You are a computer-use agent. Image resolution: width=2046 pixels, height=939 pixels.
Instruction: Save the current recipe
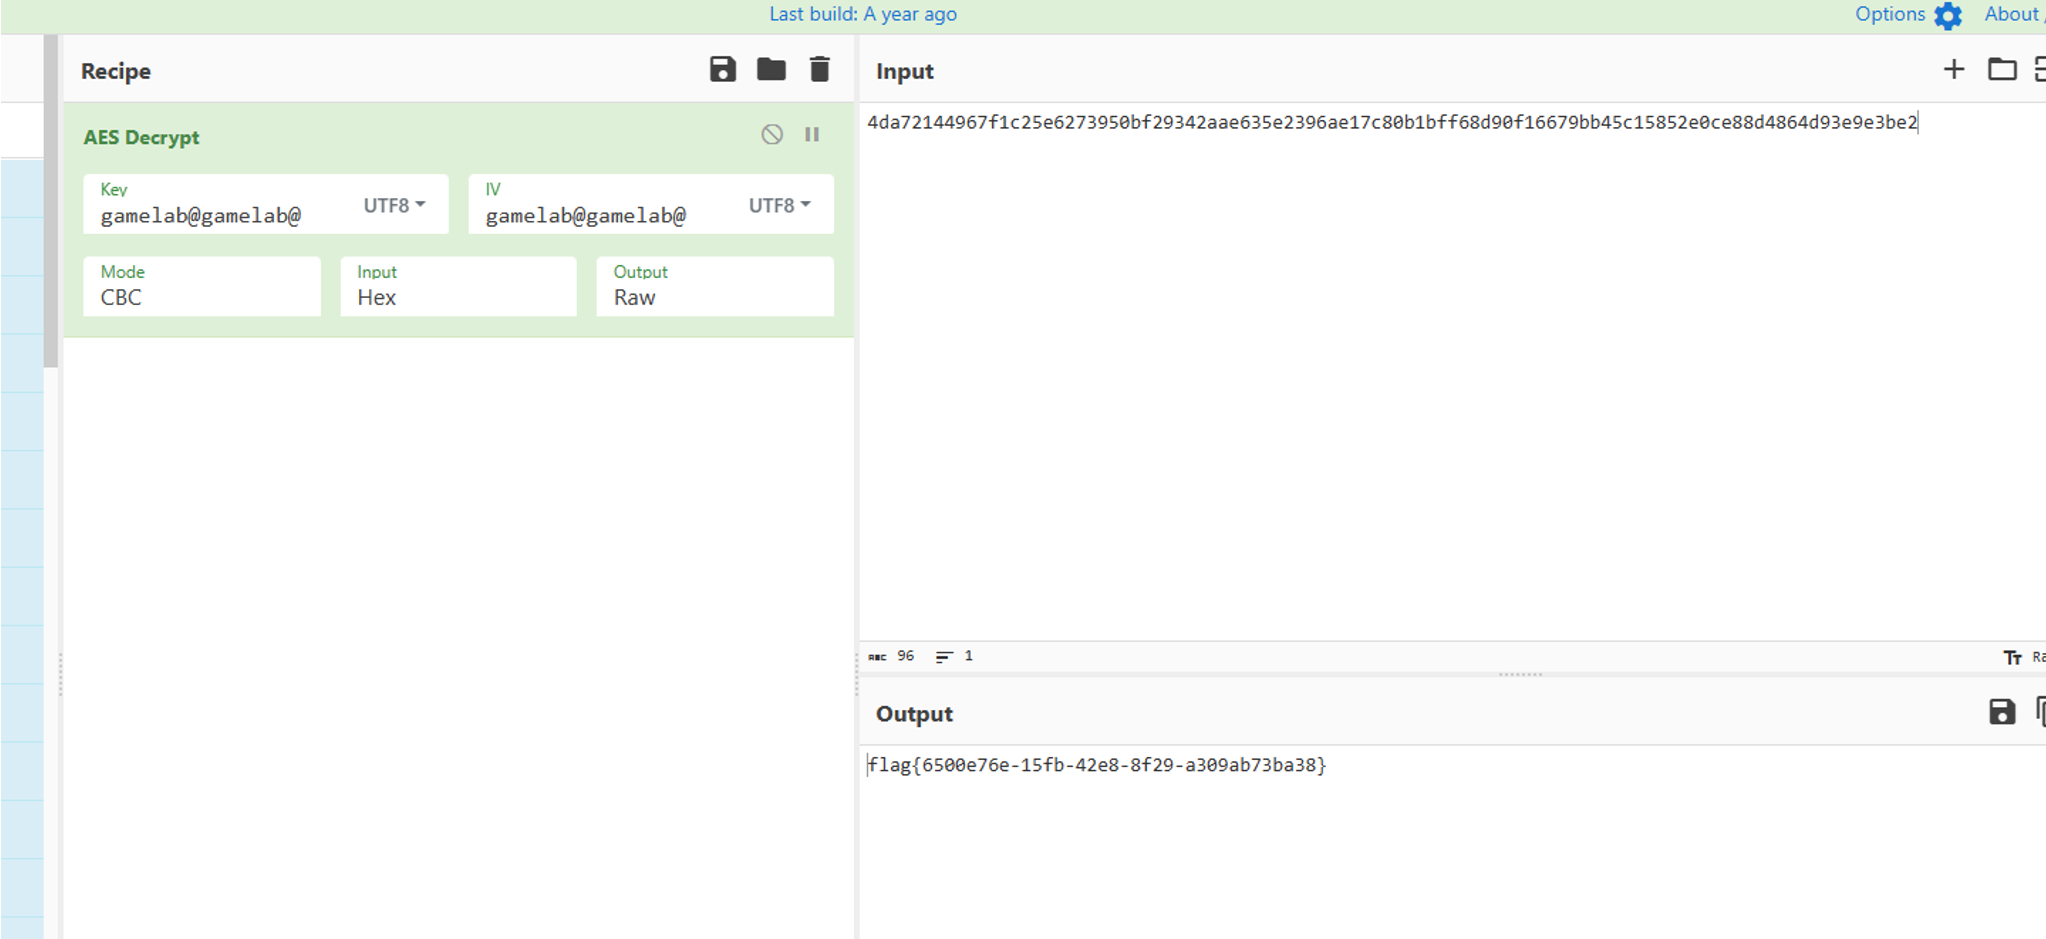pyautogui.click(x=722, y=70)
